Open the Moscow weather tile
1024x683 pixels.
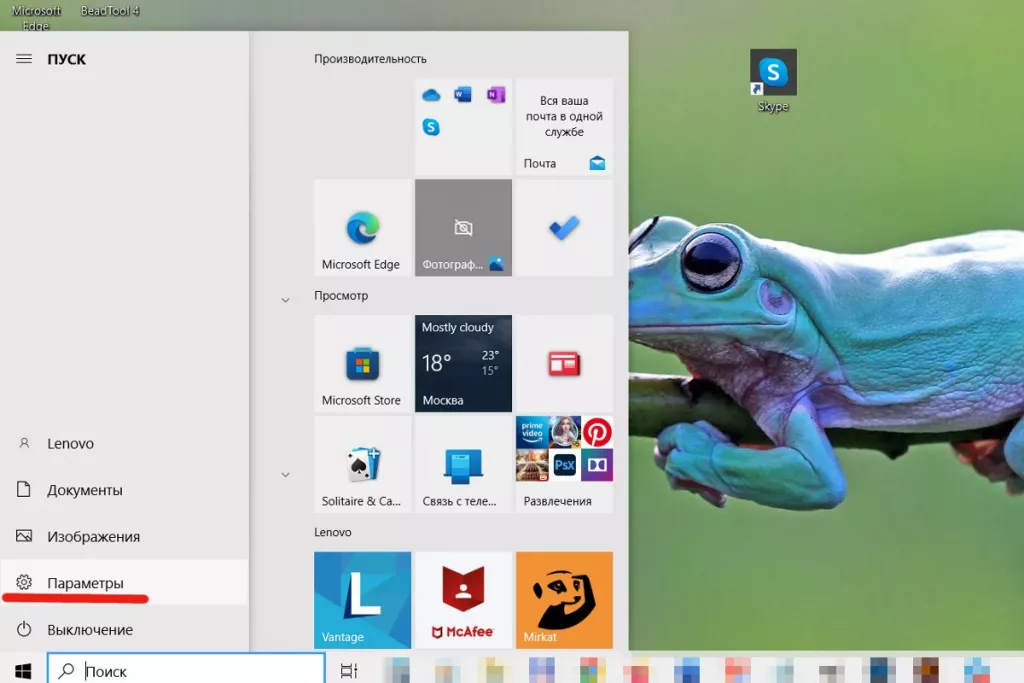click(x=463, y=364)
